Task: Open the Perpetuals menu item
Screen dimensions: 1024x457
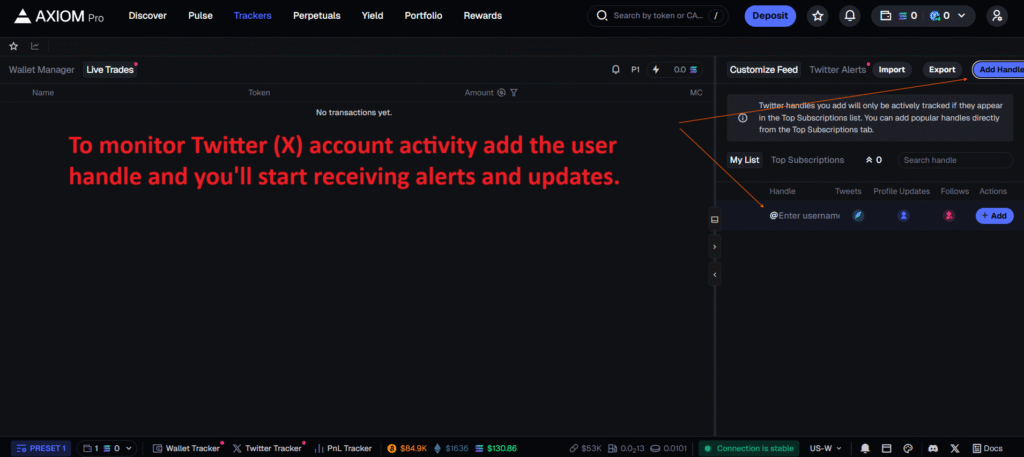Action: 316,16
